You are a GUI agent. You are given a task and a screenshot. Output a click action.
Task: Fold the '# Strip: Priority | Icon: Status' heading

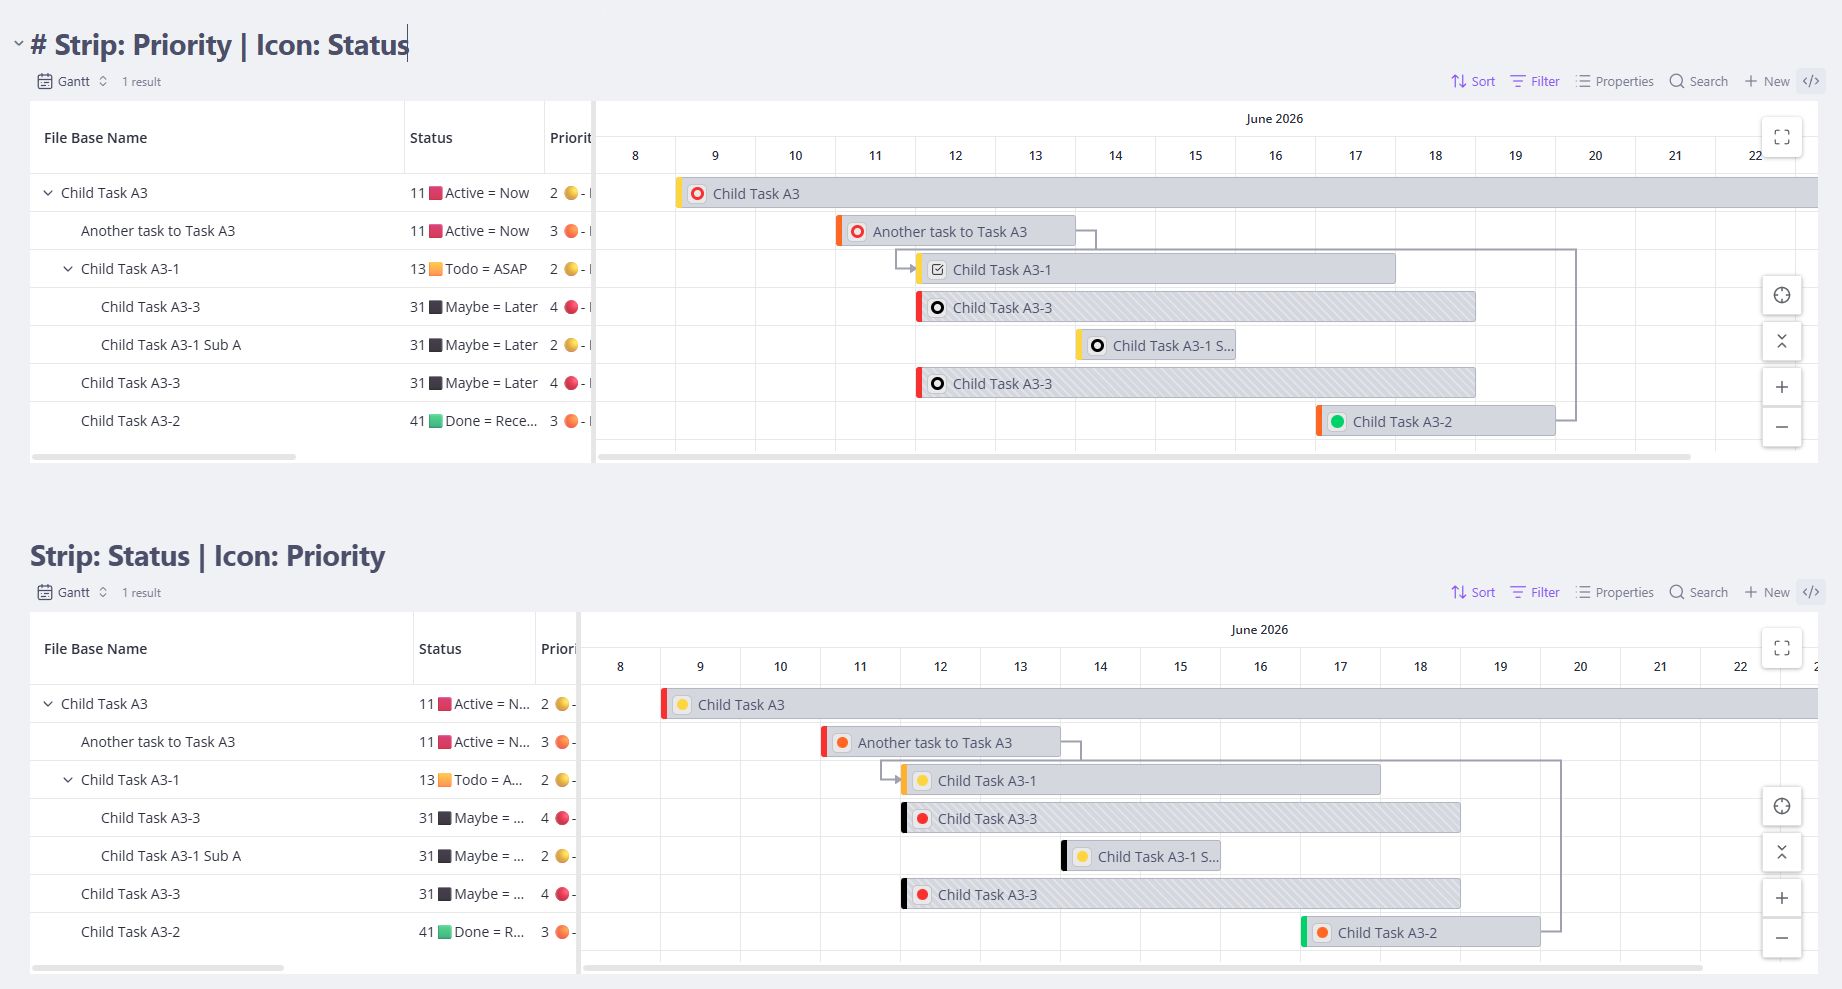point(18,44)
